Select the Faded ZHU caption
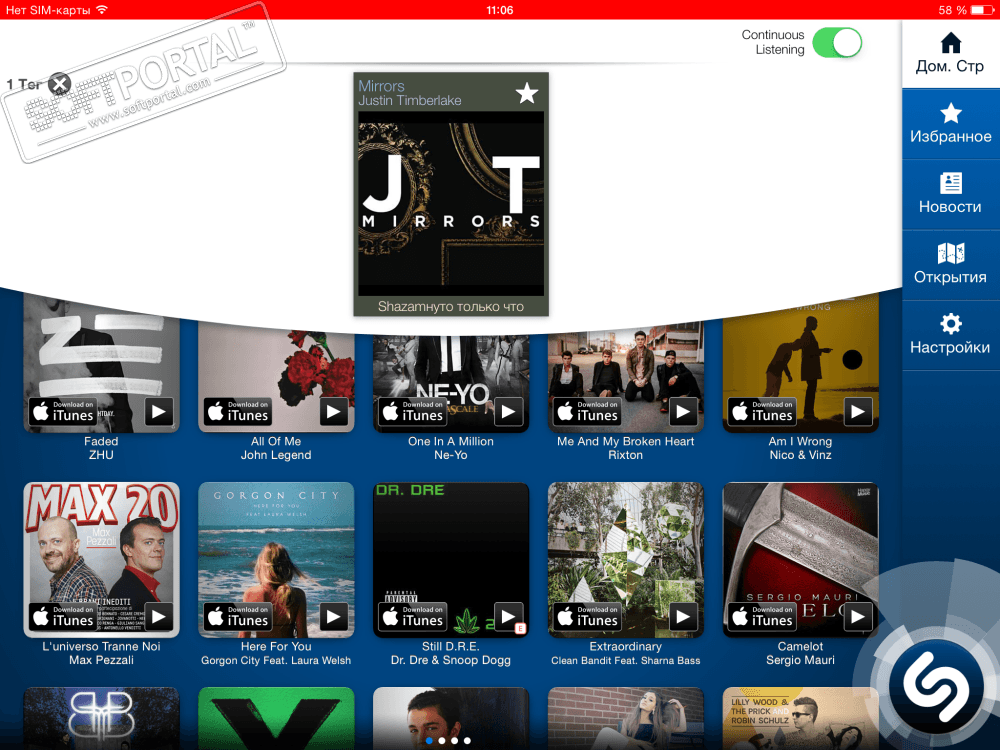The image size is (1000, 750). 101,448
